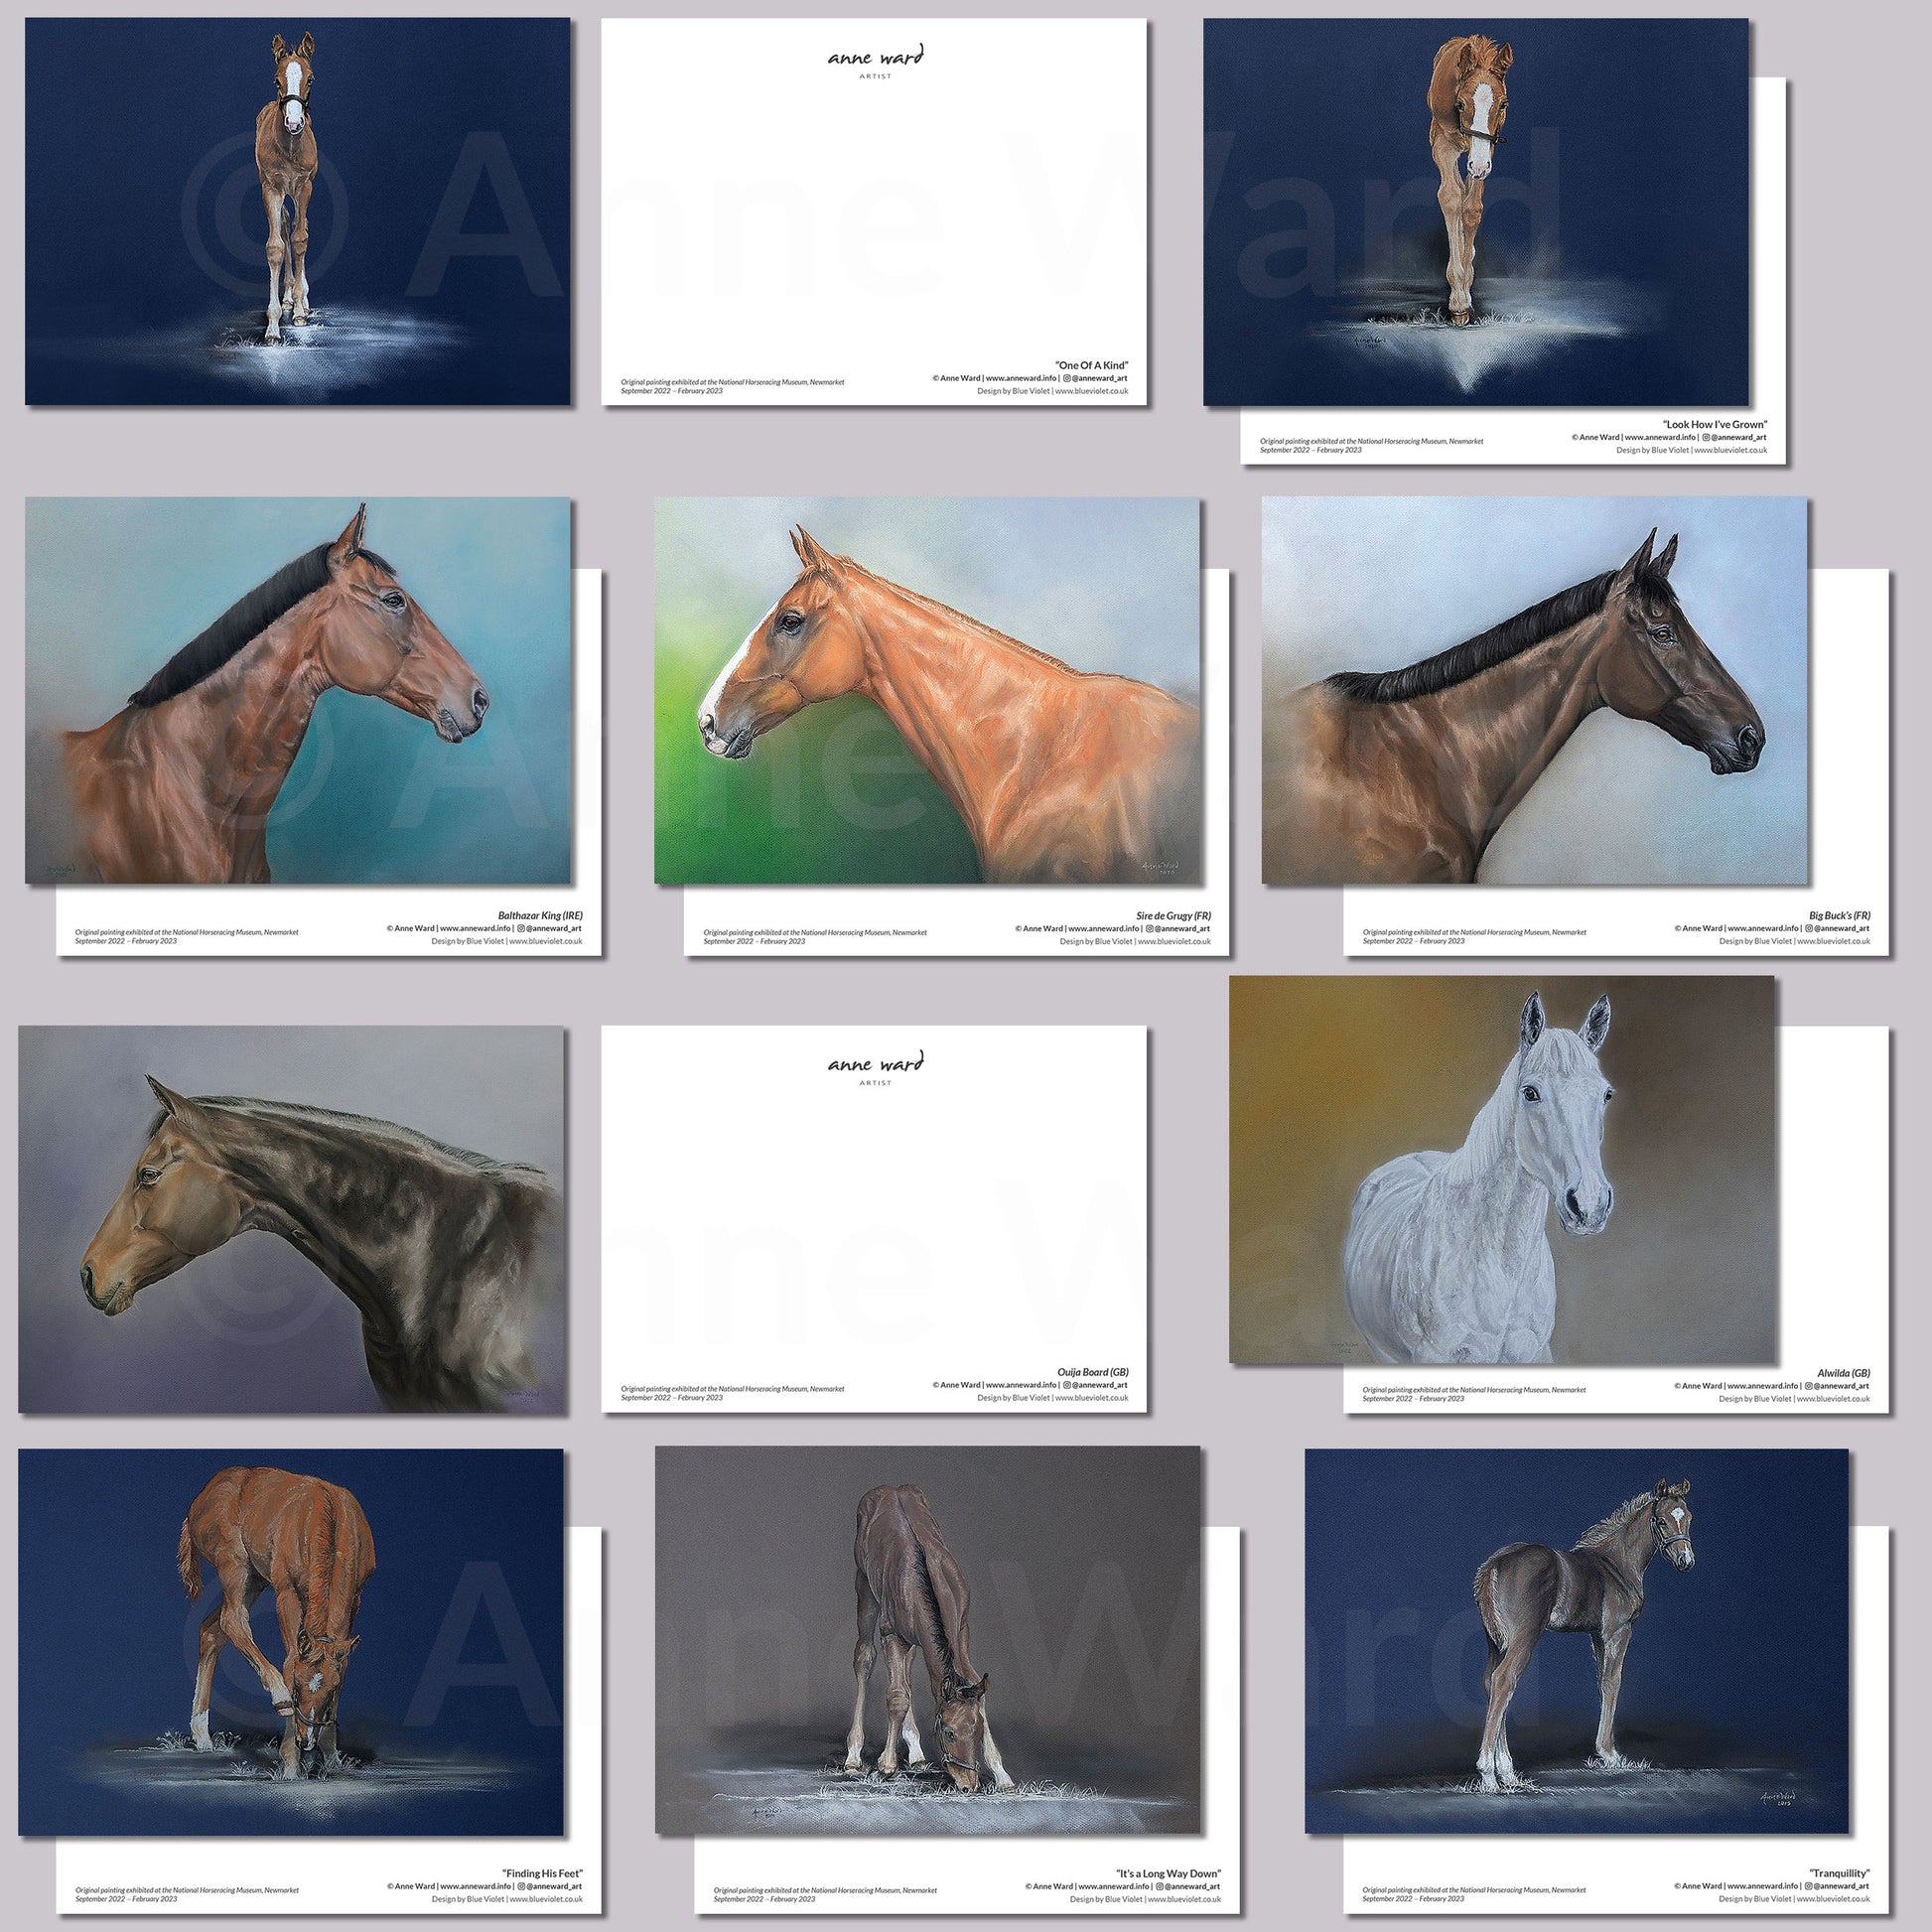Select the Big Buck's dark bay portrait

click(x=1534, y=690)
